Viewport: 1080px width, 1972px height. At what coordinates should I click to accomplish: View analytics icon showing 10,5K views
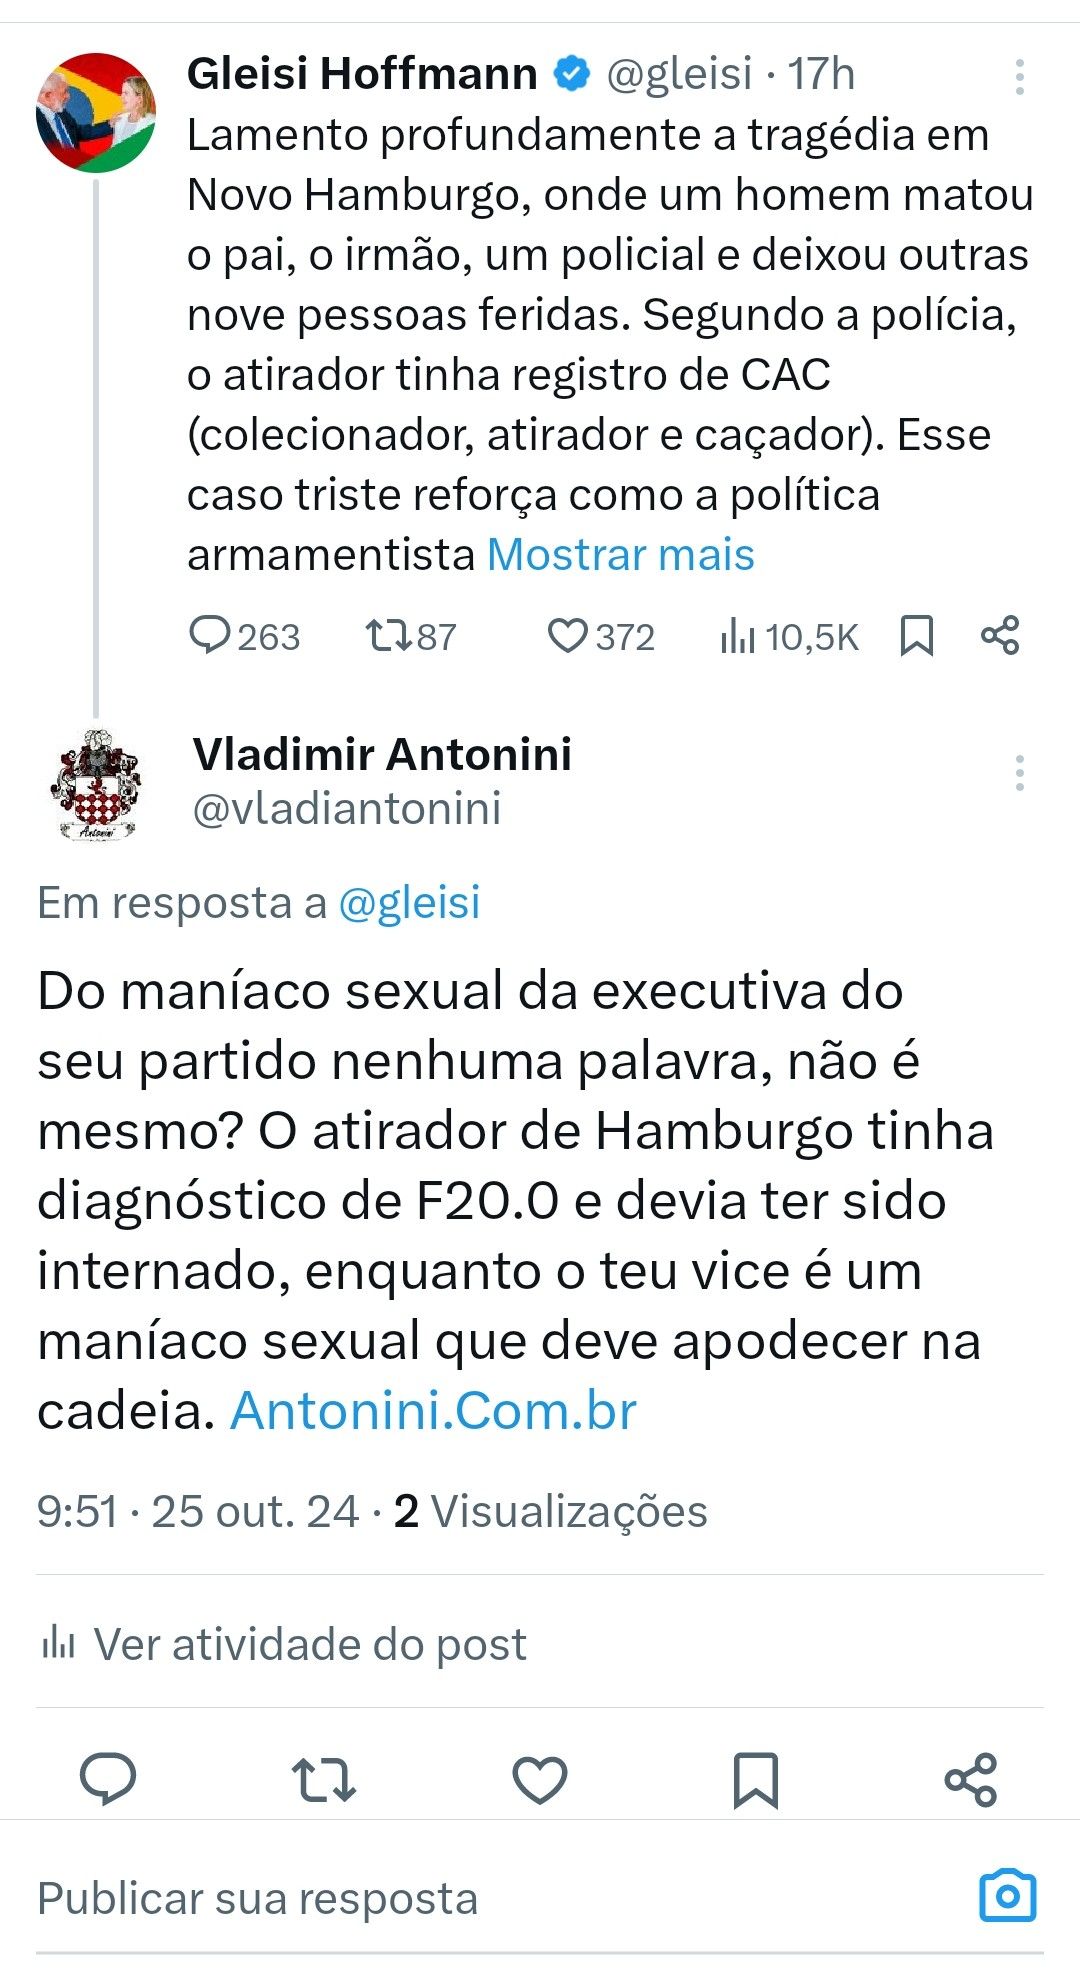[x=737, y=635]
